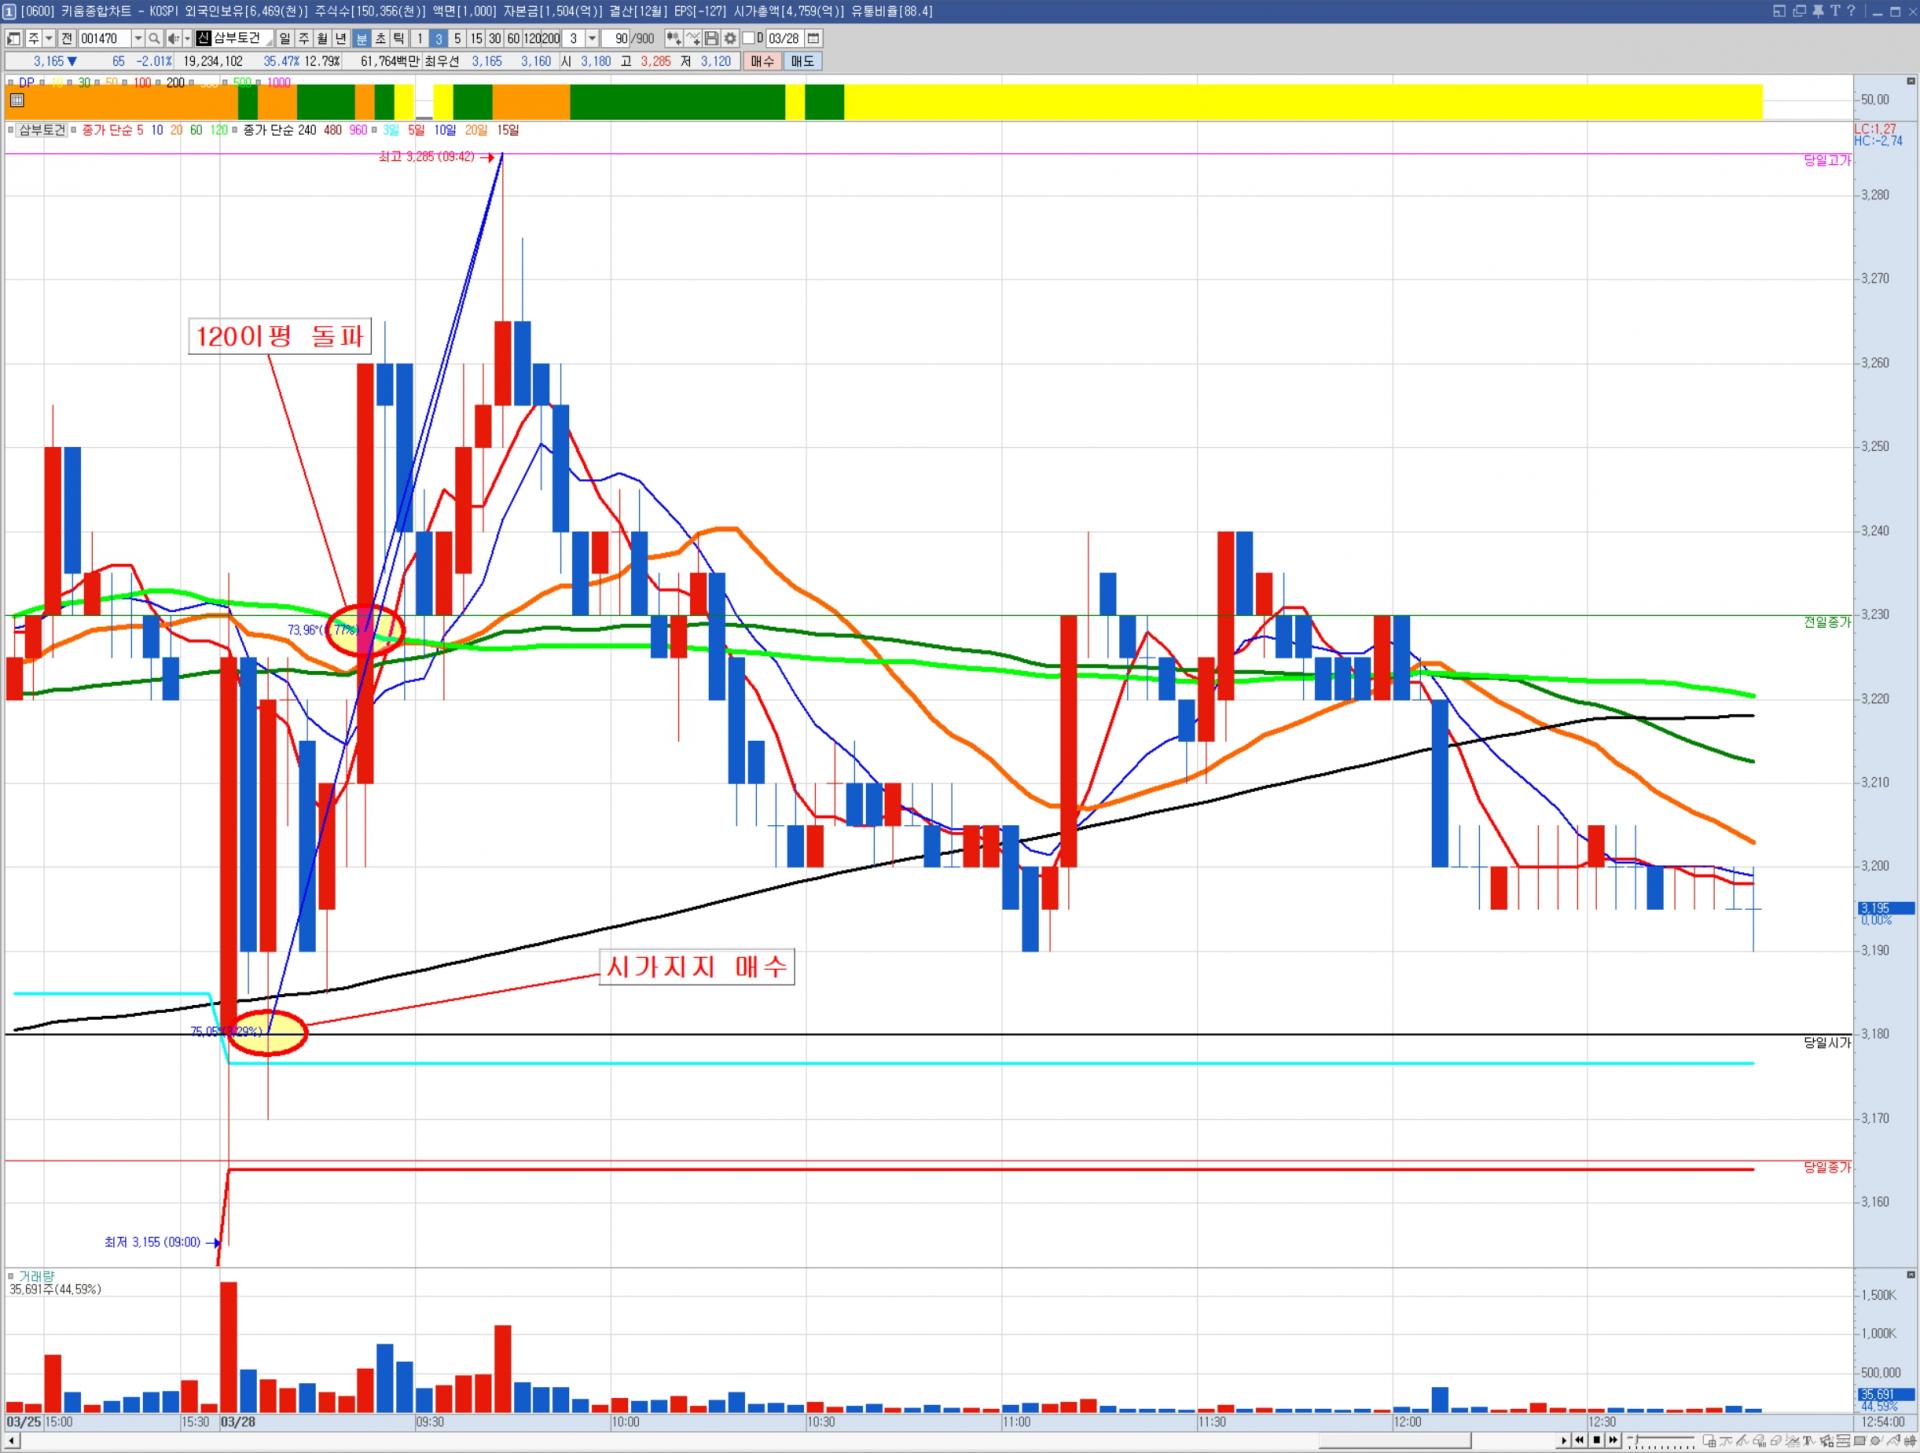The image size is (1920, 1453).
Task: Click the 매도 sell button
Action: click(x=802, y=61)
